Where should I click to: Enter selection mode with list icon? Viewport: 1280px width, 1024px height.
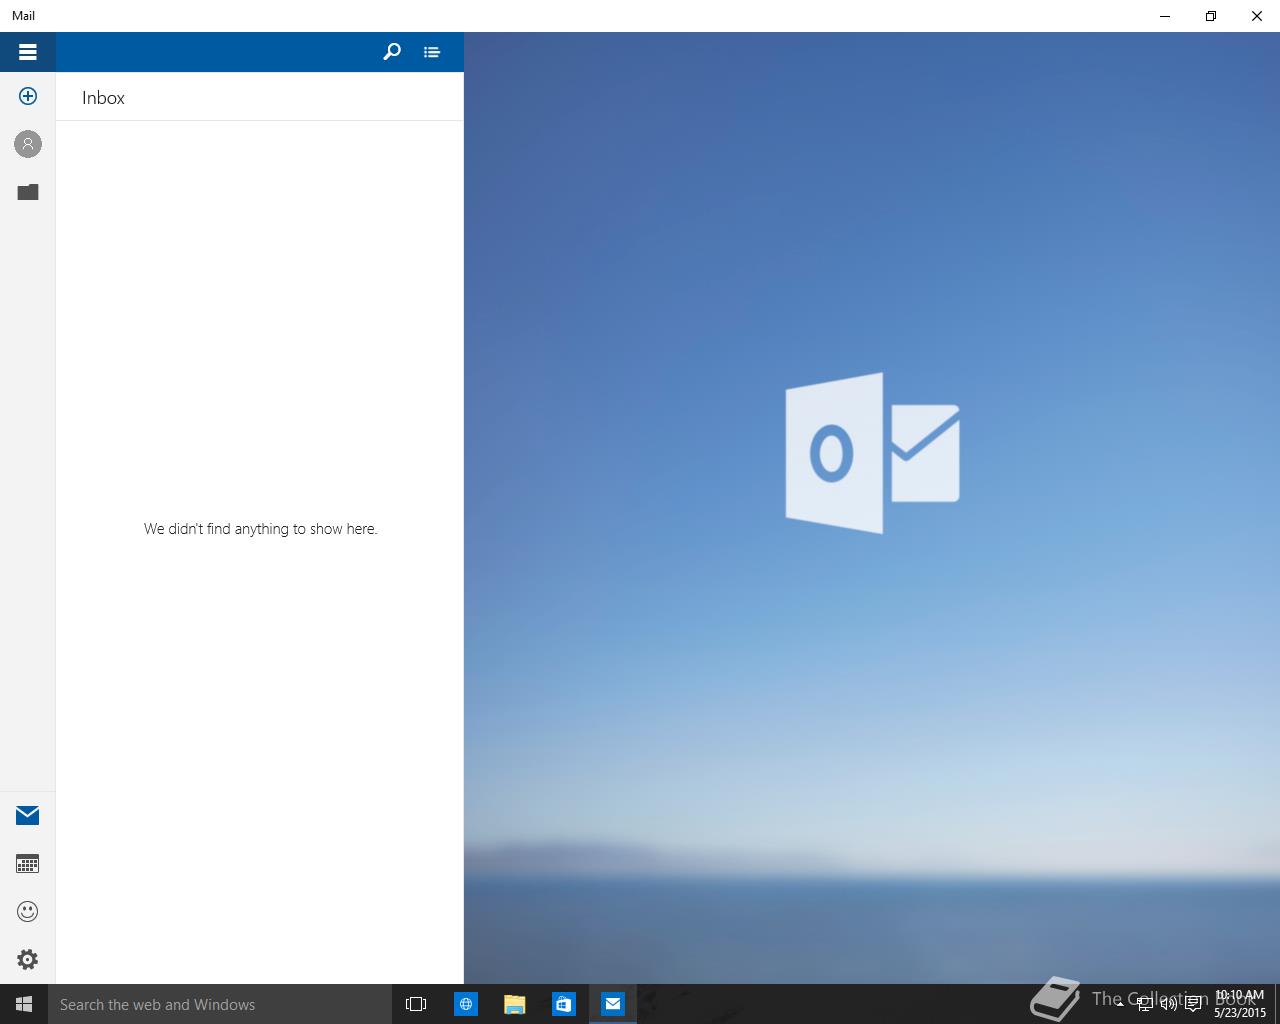point(432,52)
